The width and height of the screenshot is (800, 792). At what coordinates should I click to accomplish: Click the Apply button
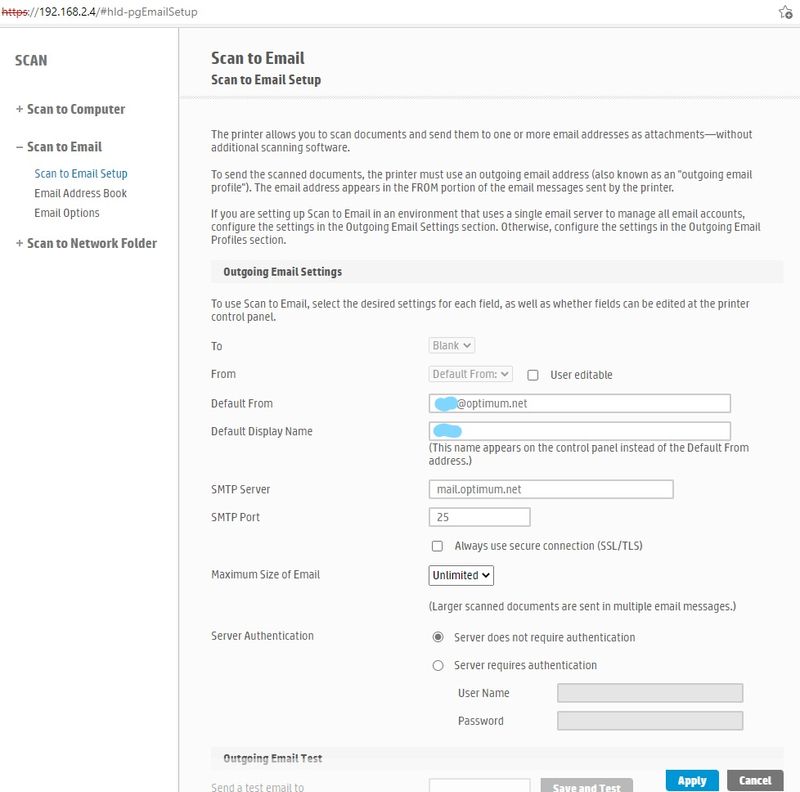(x=691, y=780)
